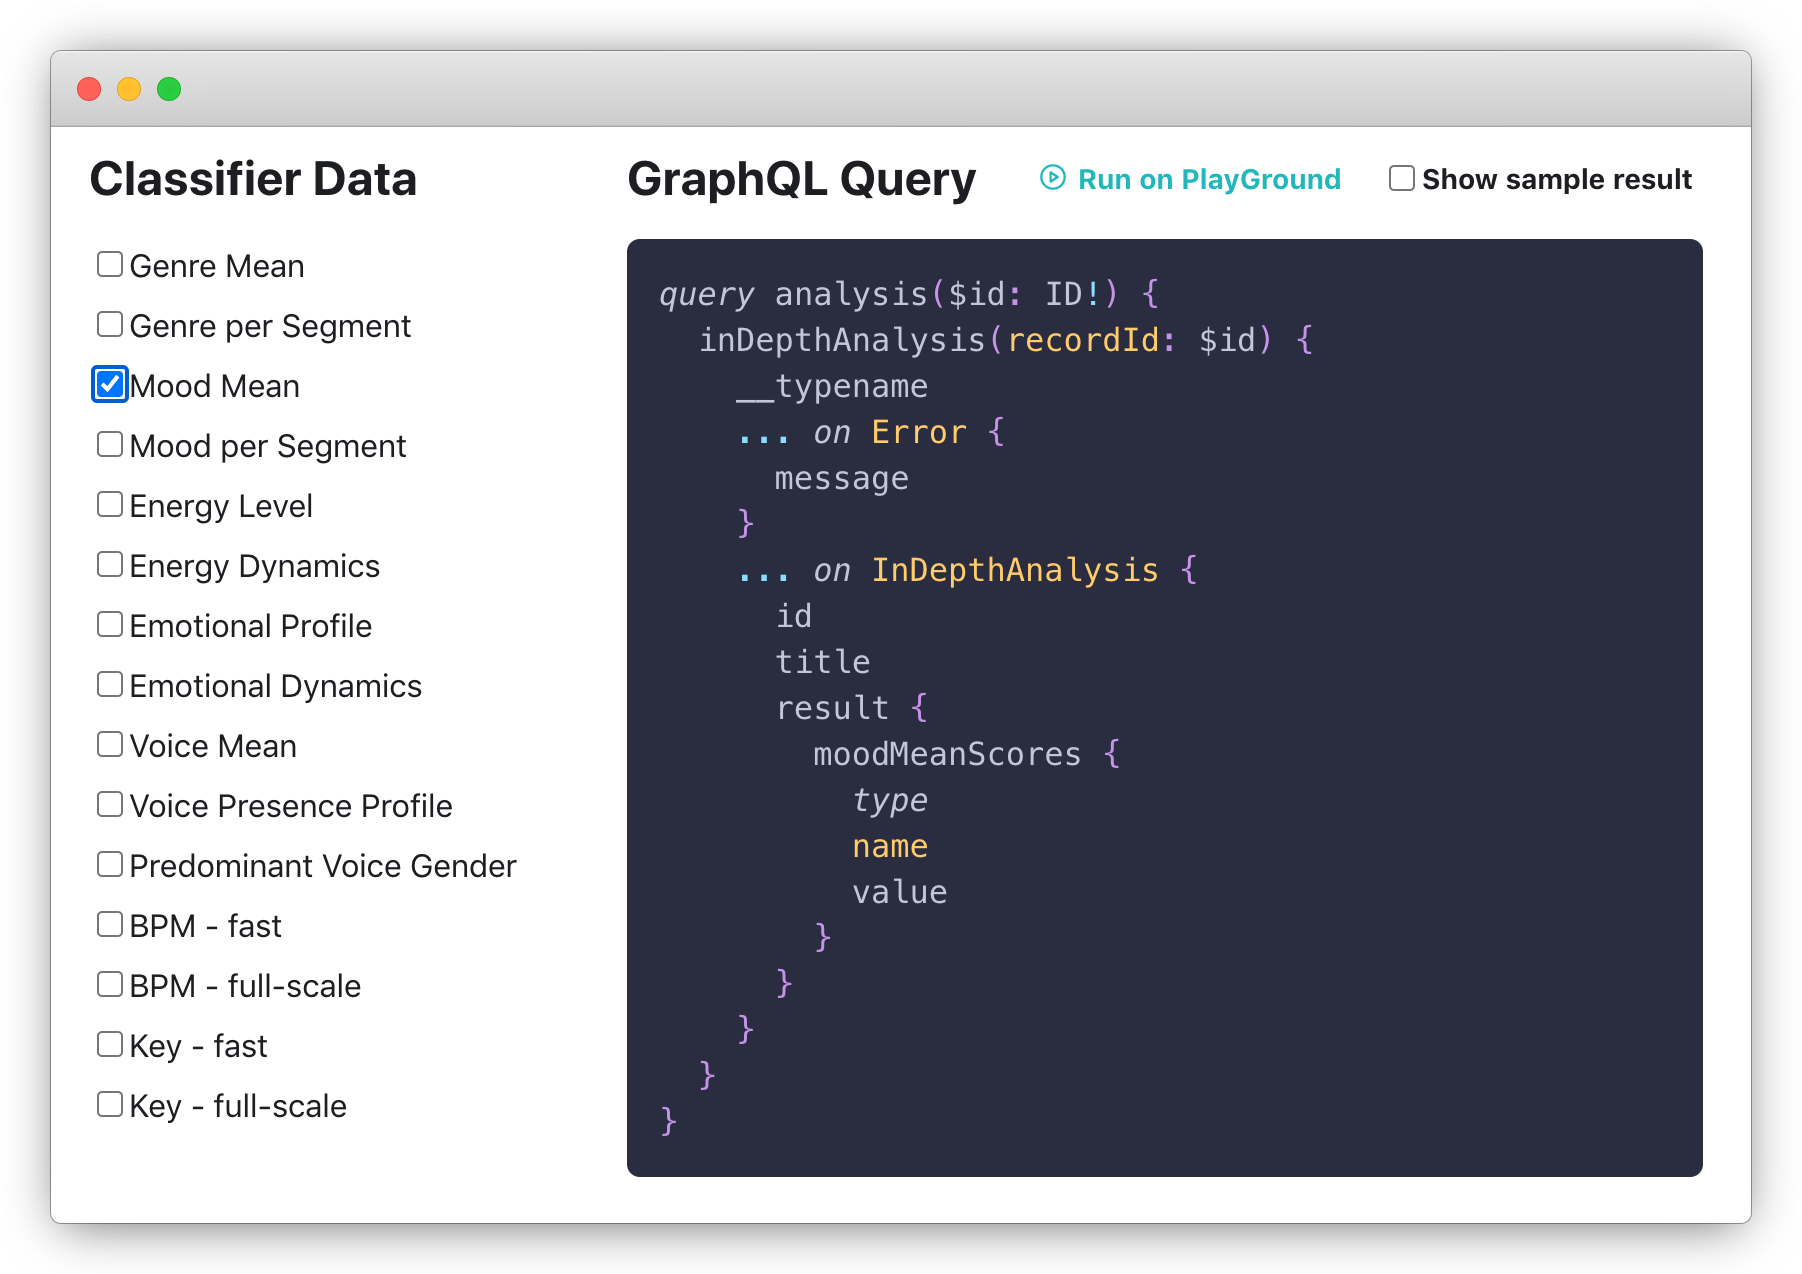Check Predominant Voice Gender

tap(110, 863)
